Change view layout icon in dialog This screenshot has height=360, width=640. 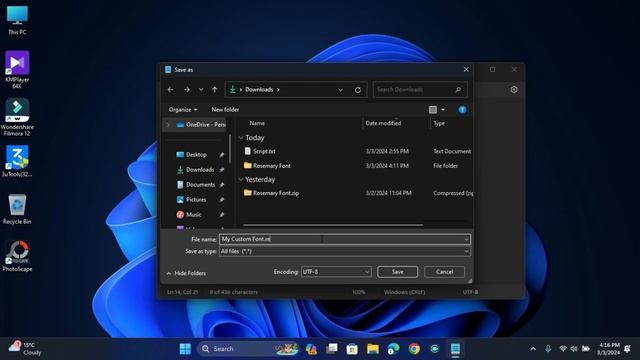433,109
